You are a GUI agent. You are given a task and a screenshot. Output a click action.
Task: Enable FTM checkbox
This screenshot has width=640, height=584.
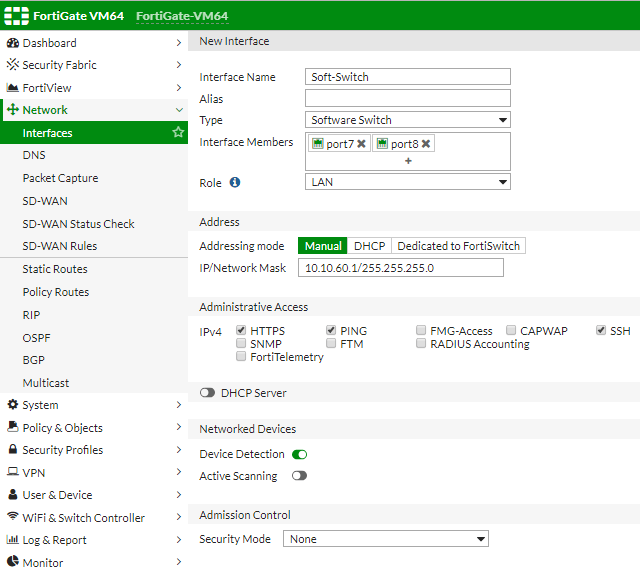click(331, 343)
